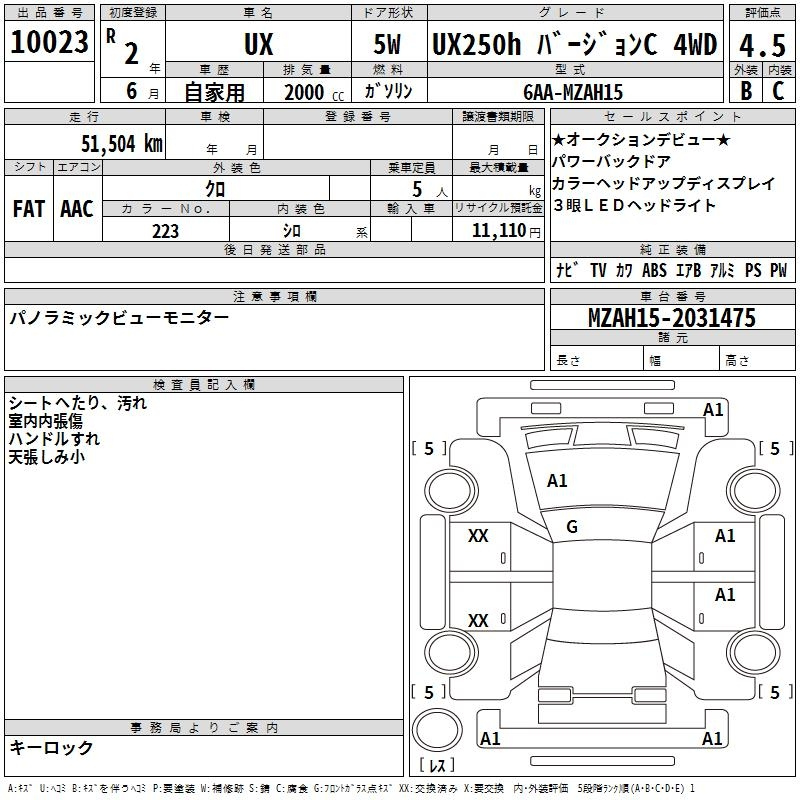Click the air conditioner value AAC
The image size is (800, 800).
click(x=77, y=209)
